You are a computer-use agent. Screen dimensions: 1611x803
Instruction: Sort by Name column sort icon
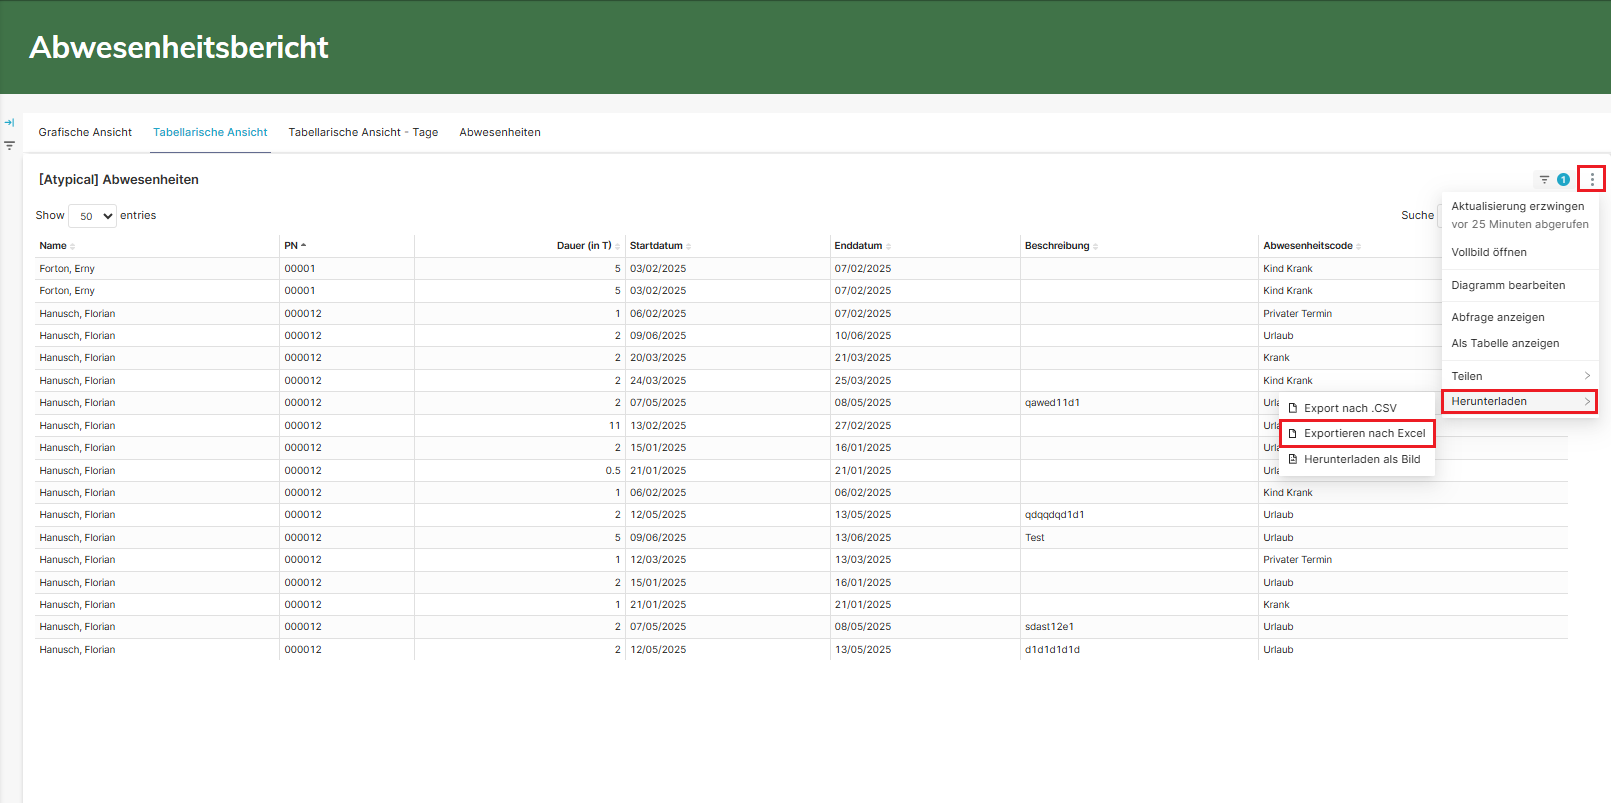[x=73, y=246]
